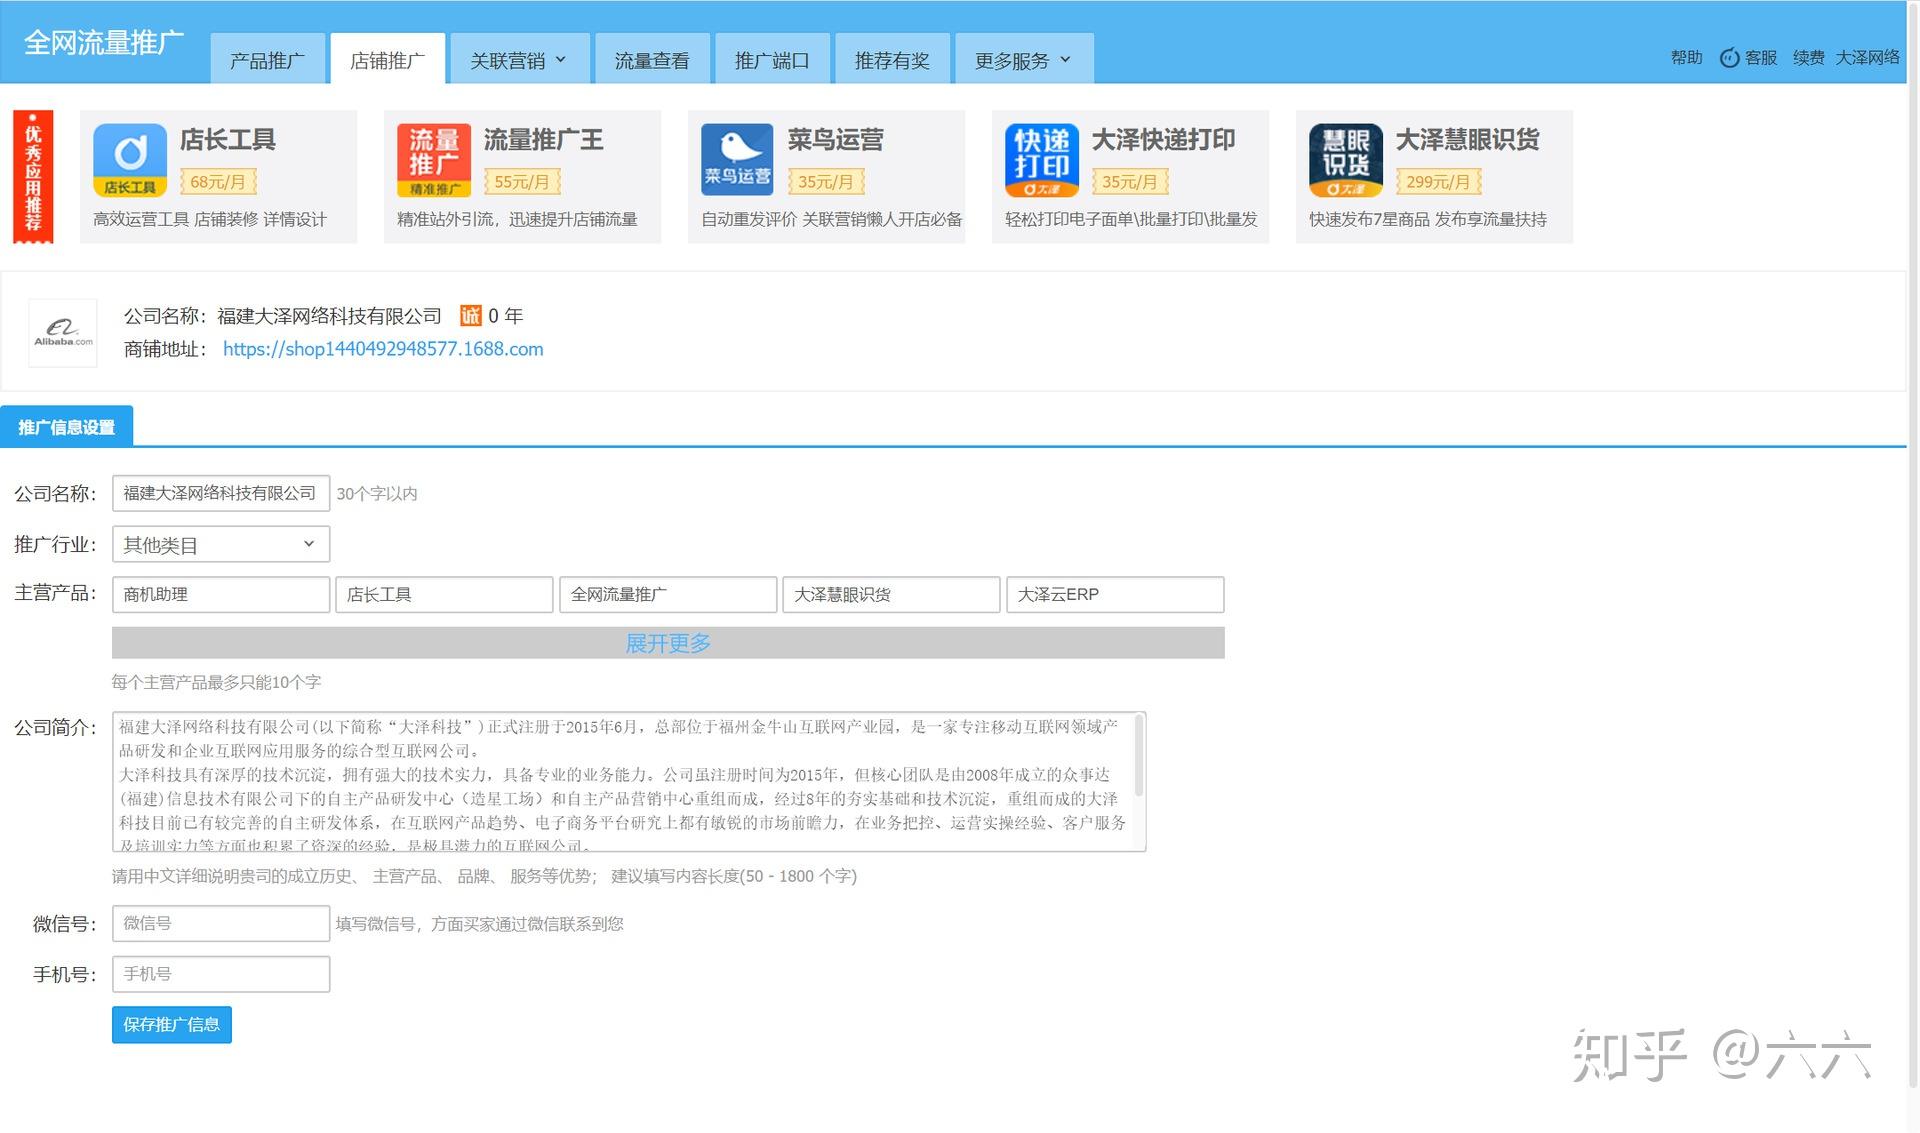The height and width of the screenshot is (1133, 1920).
Task: Select the 店铺推广 tab
Action: pyautogui.click(x=388, y=60)
